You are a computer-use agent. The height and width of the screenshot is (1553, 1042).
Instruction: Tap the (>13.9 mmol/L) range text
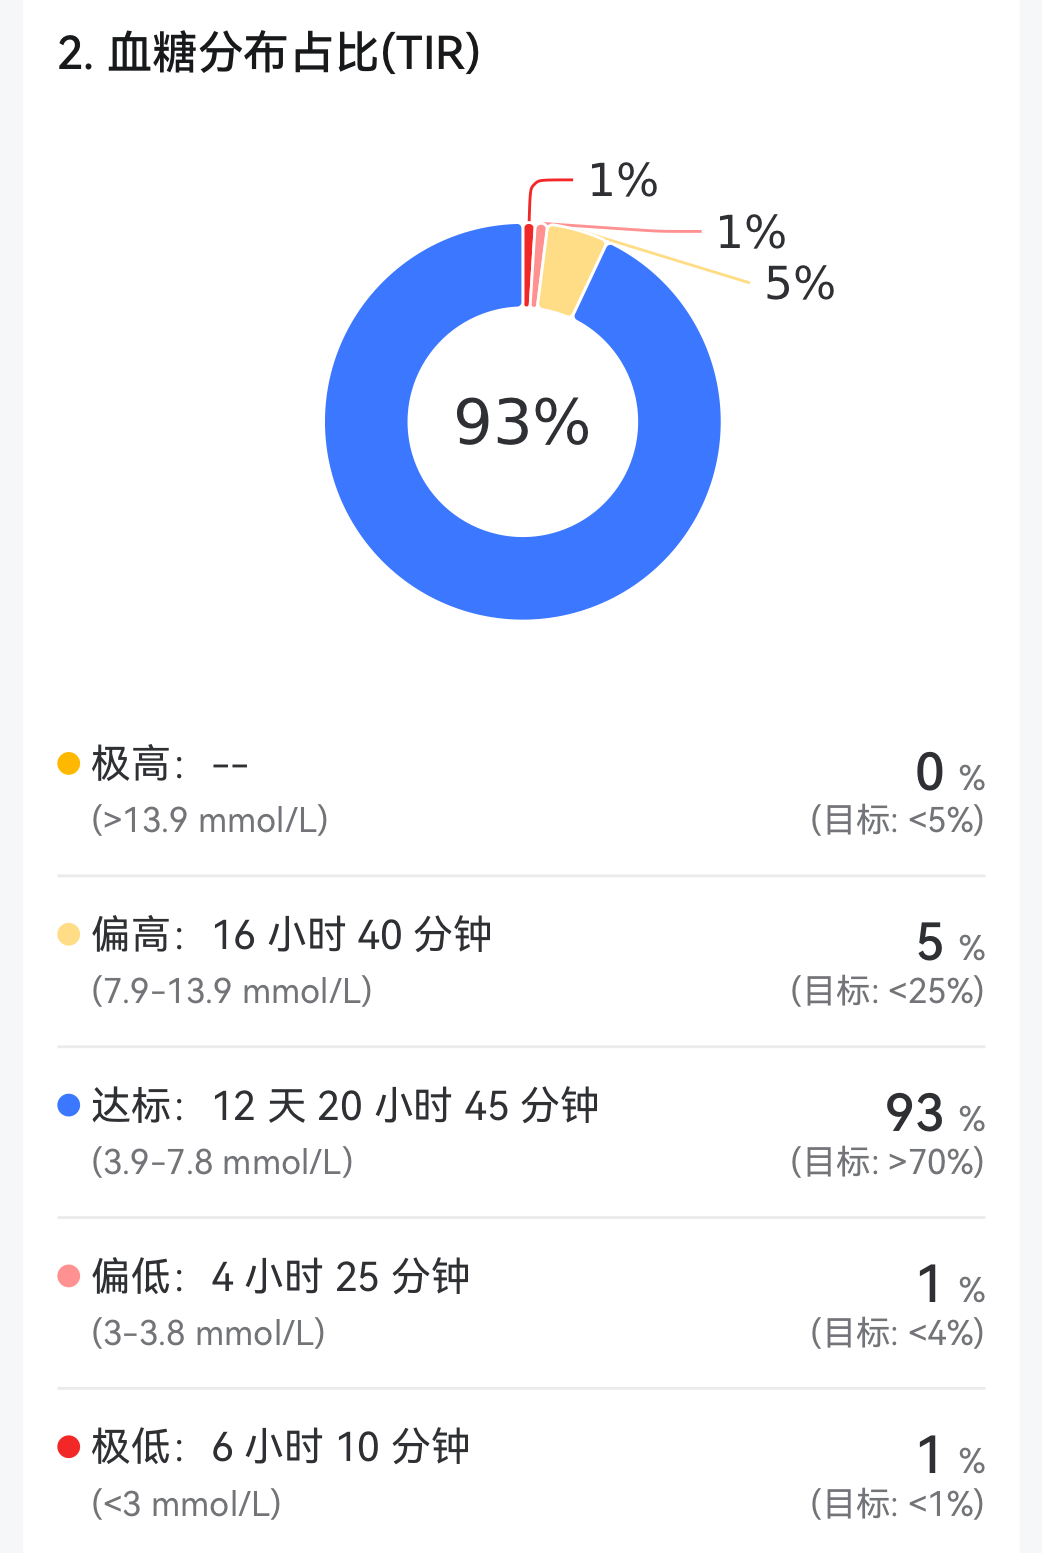point(210,820)
